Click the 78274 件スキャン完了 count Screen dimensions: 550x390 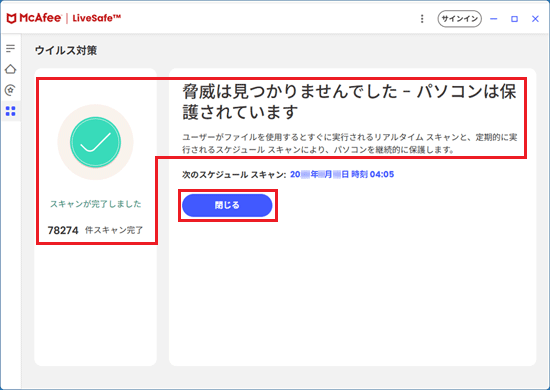click(95, 230)
